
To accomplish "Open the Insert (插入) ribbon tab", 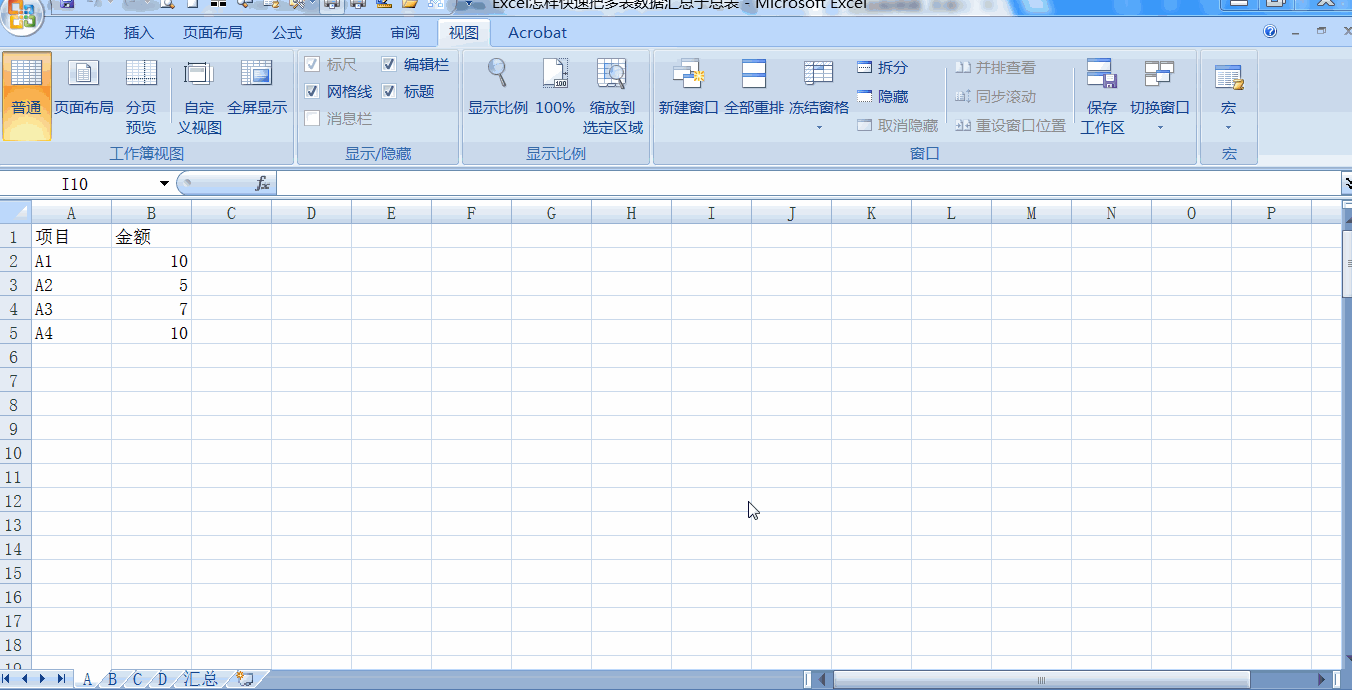I will [x=139, y=33].
